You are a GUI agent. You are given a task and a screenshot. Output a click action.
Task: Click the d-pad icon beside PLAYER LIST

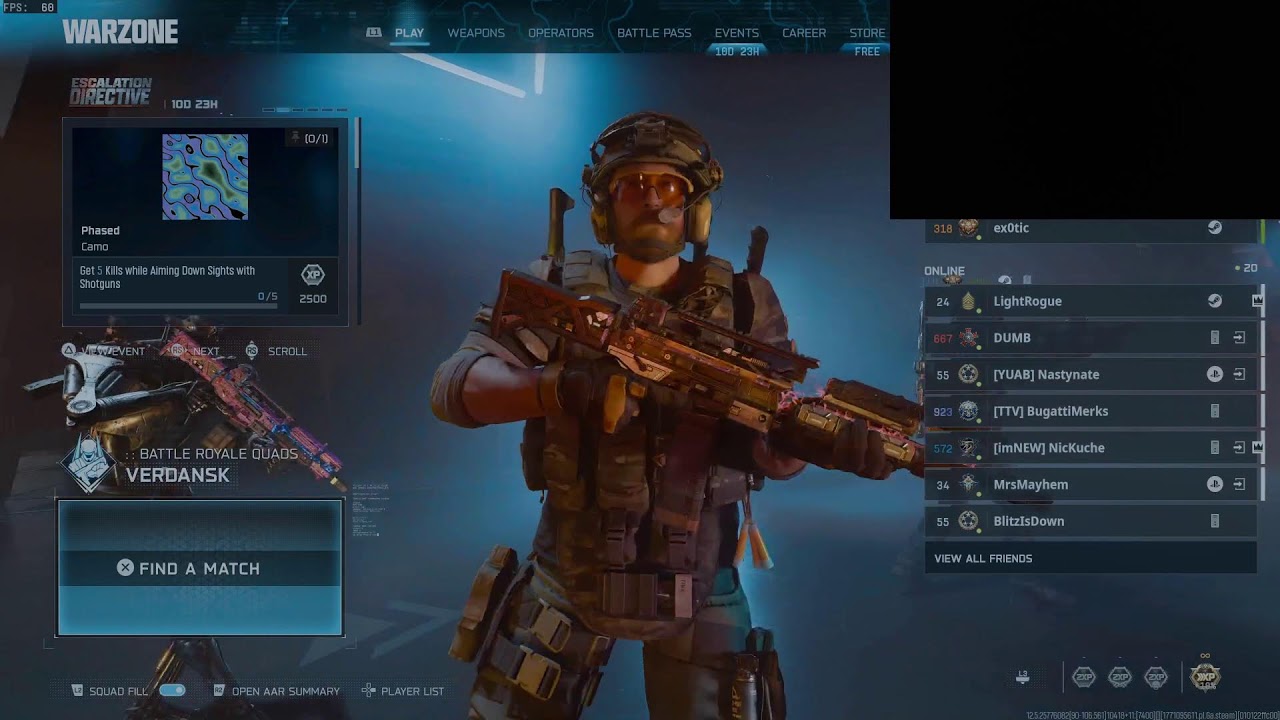tap(368, 691)
